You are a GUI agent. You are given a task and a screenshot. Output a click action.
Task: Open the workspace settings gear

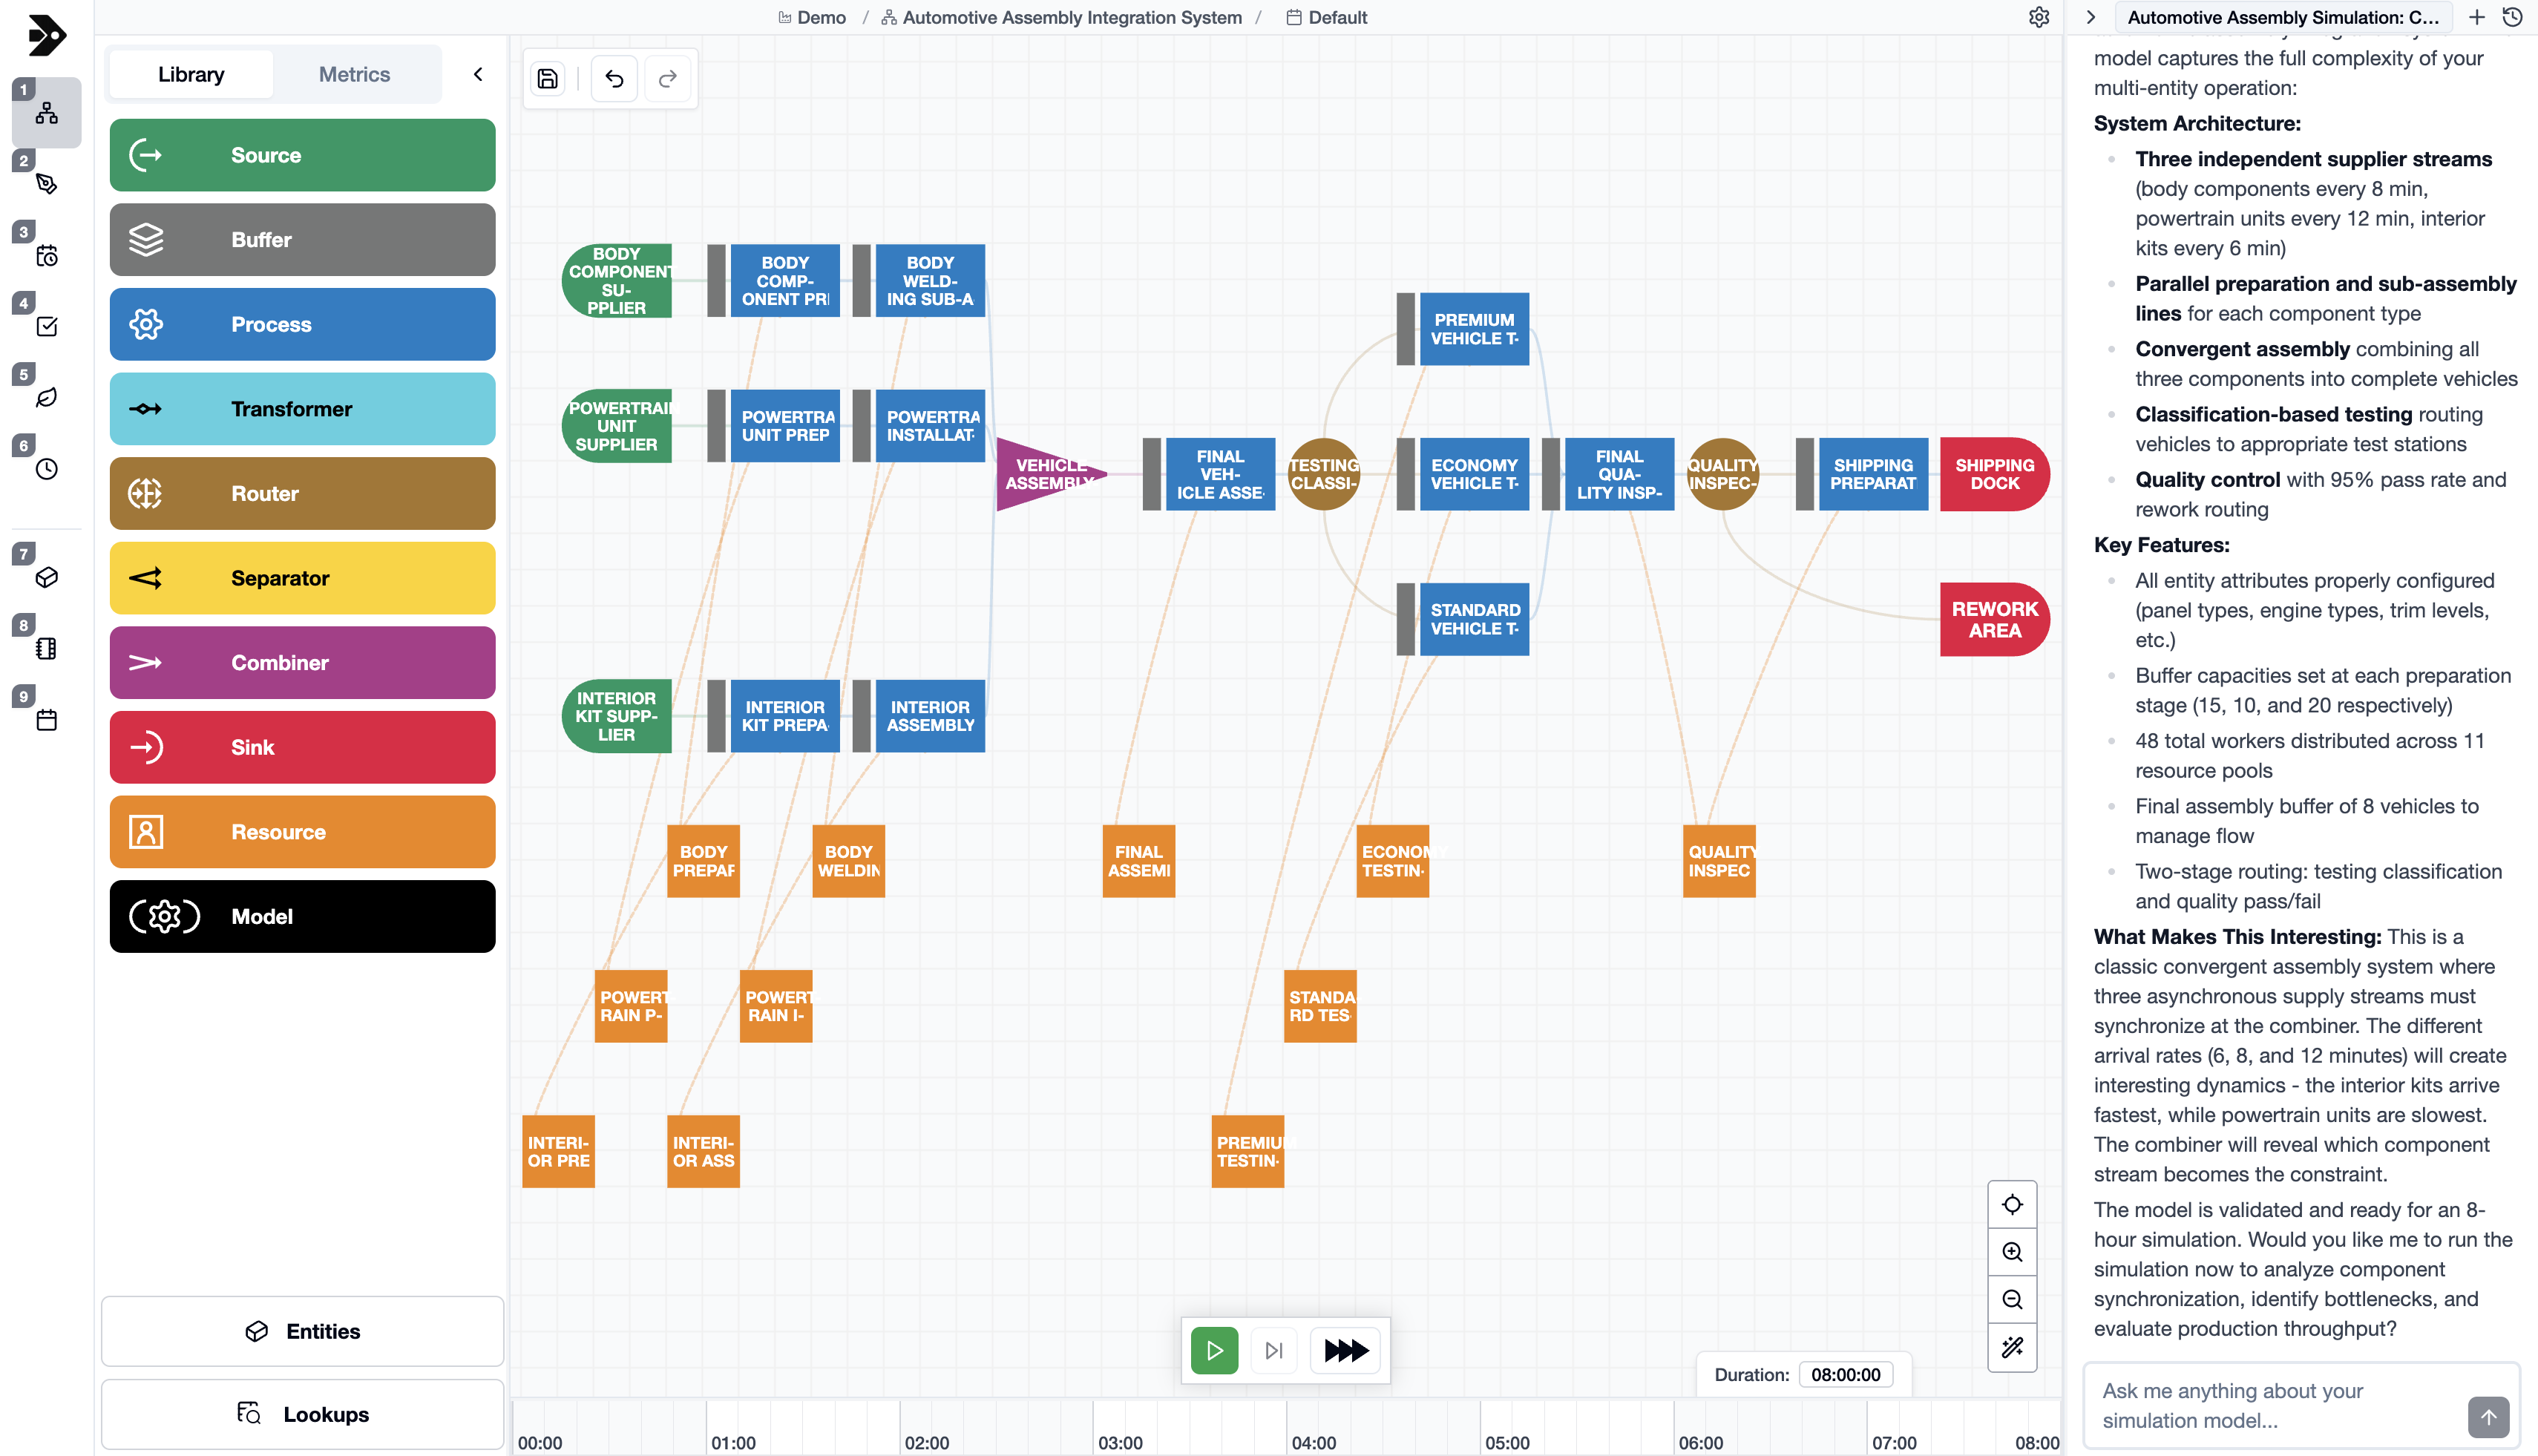point(2040,17)
